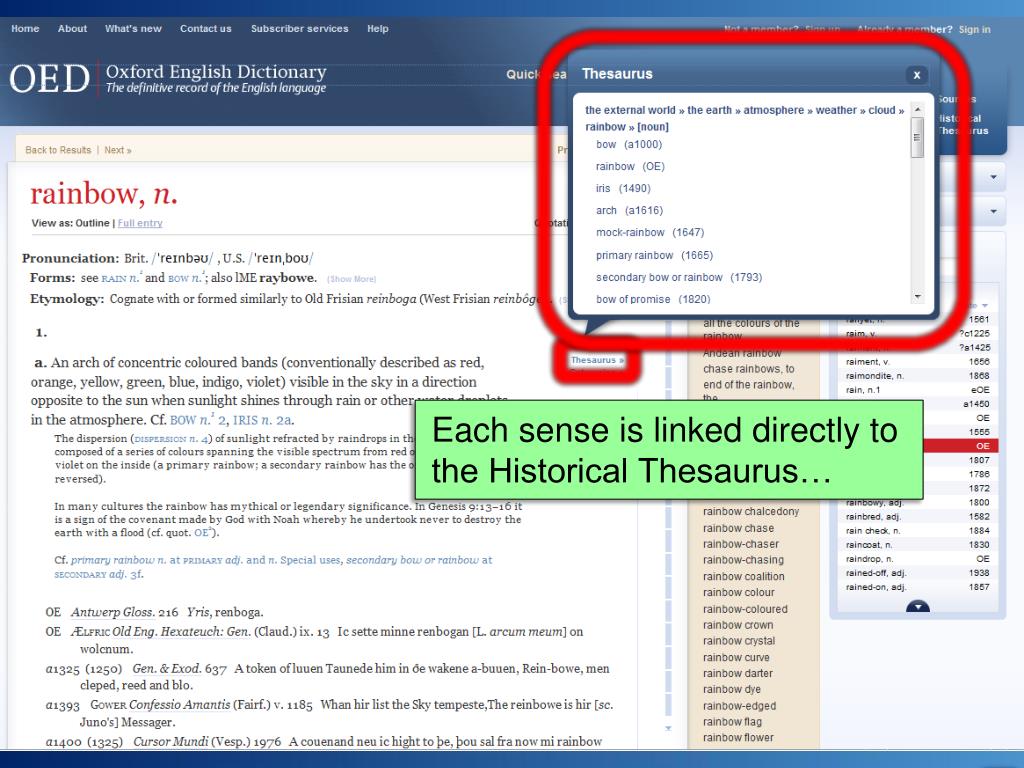Select 'iris (1490)' thesaurus entry
1024x768 pixels.
click(x=623, y=188)
